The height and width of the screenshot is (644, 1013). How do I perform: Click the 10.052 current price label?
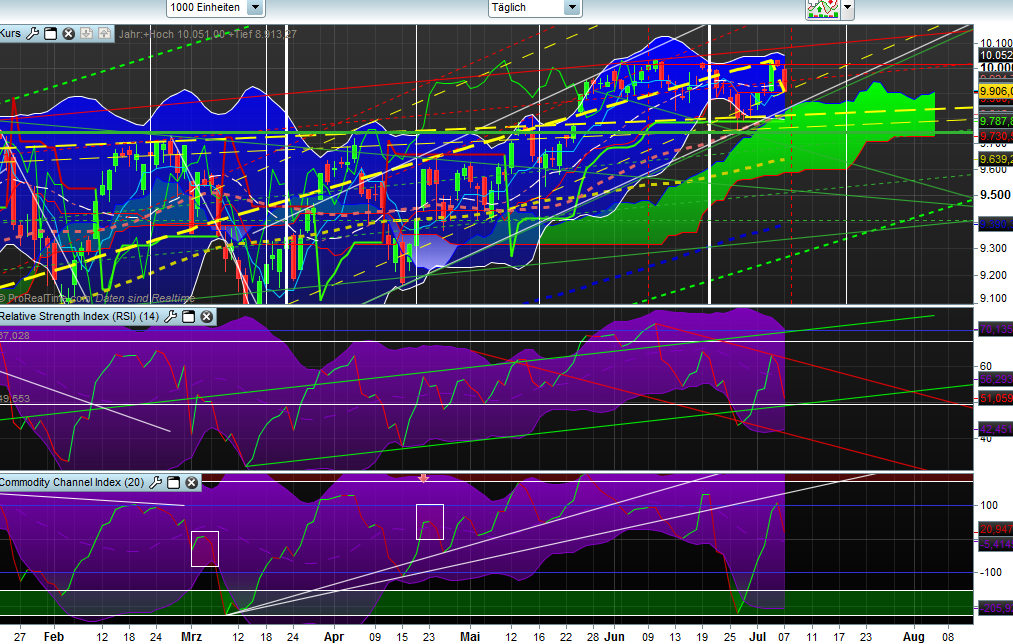pyautogui.click(x=996, y=56)
